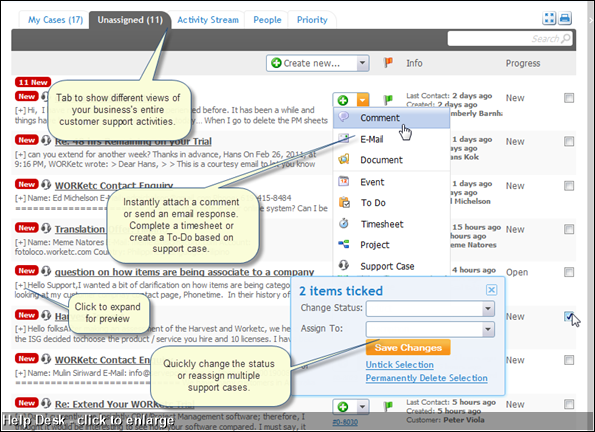Click the 11 New red badge

coord(33,82)
